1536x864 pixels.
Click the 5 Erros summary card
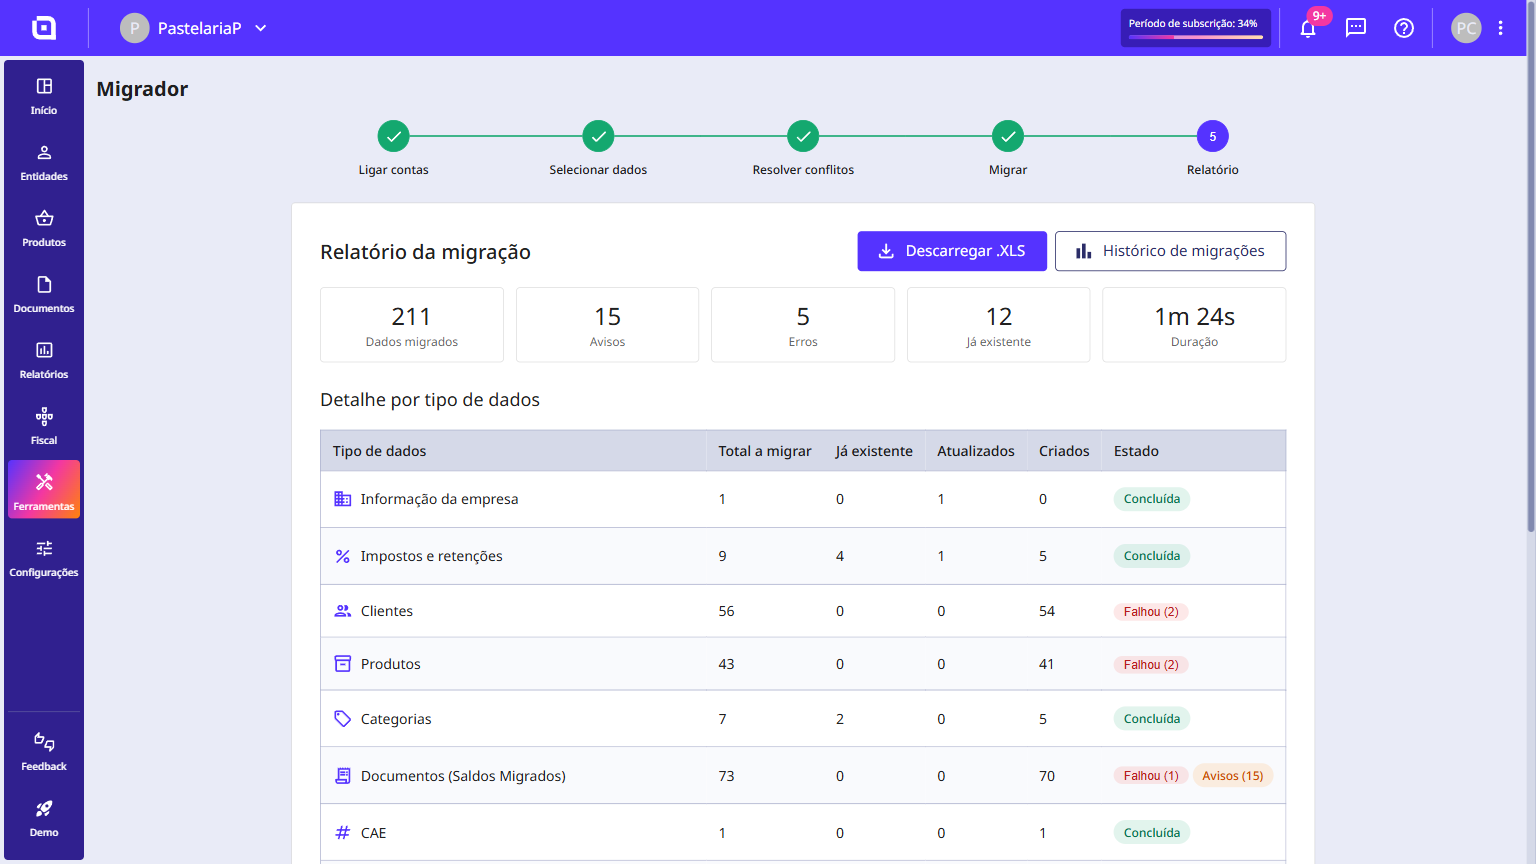coord(803,325)
